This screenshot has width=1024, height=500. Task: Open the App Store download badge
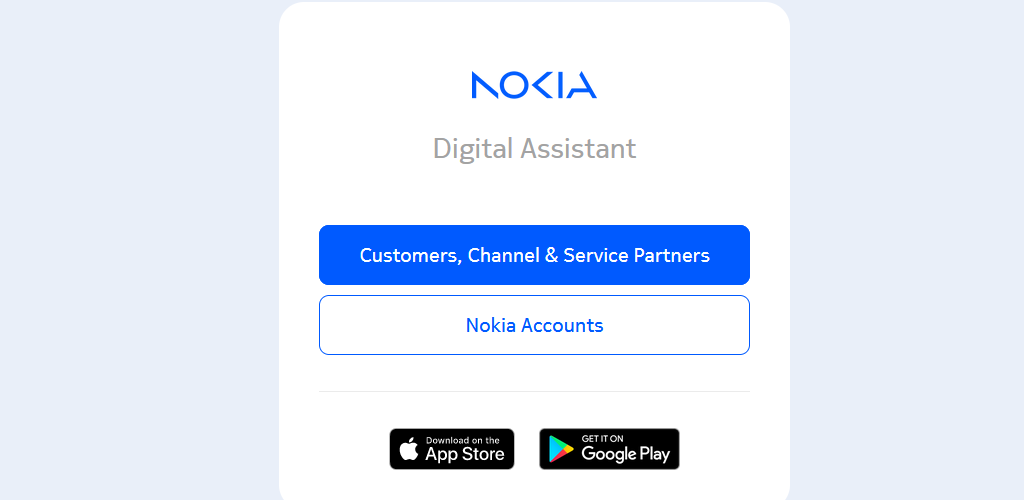click(452, 449)
